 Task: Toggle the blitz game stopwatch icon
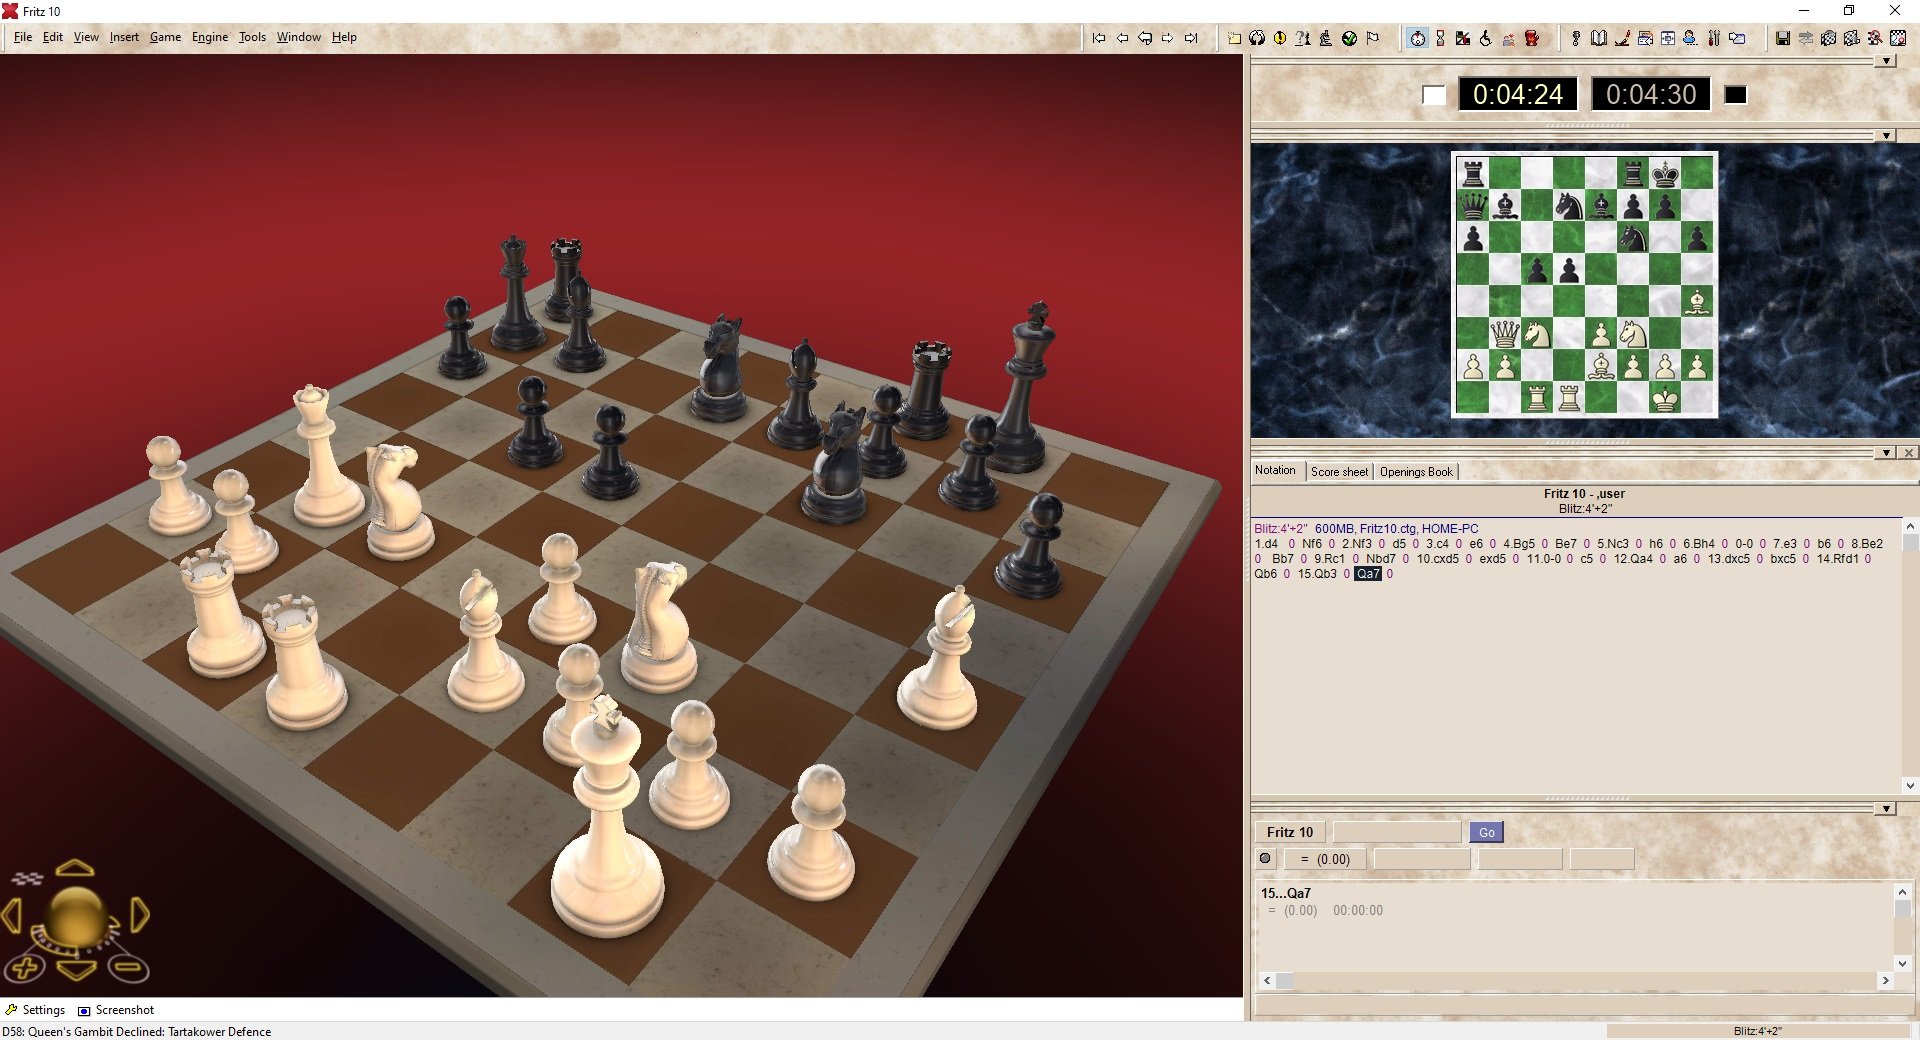pyautogui.click(x=1418, y=38)
